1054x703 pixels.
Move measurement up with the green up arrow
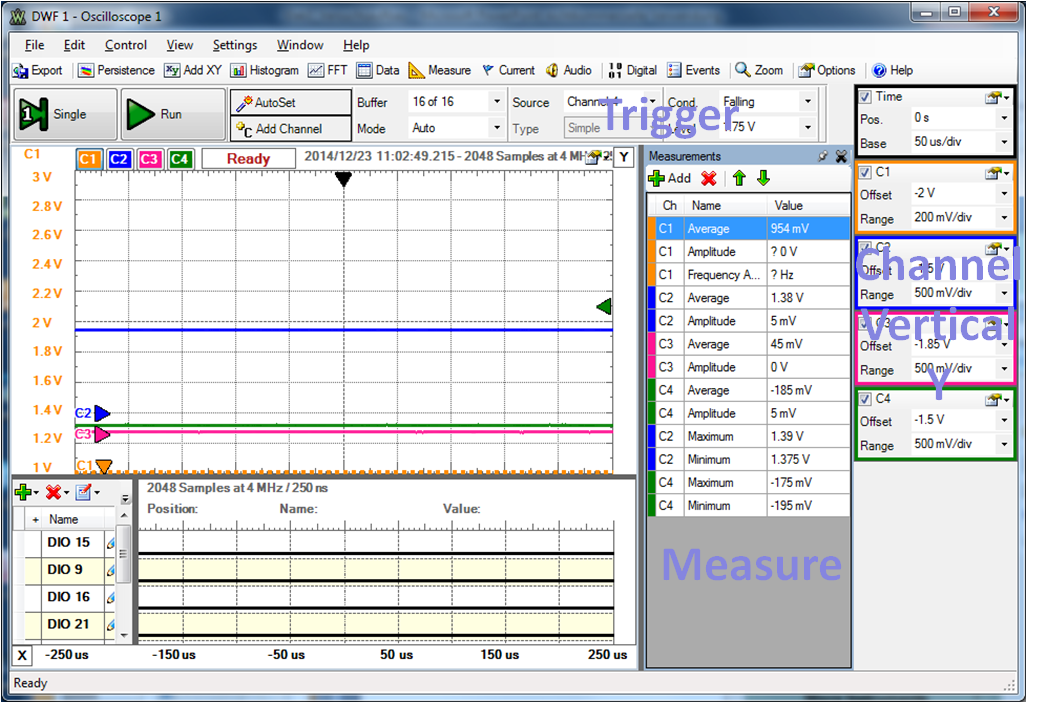[739, 178]
